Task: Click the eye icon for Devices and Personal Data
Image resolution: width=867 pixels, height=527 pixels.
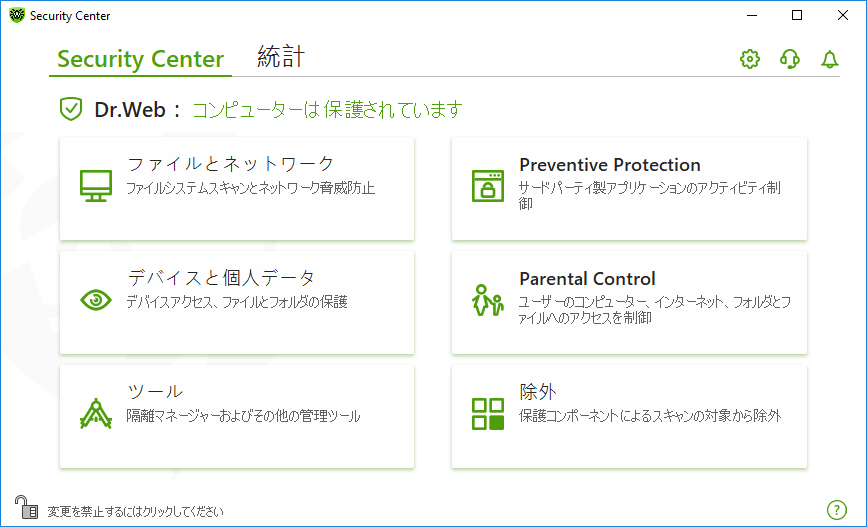Action: point(96,300)
